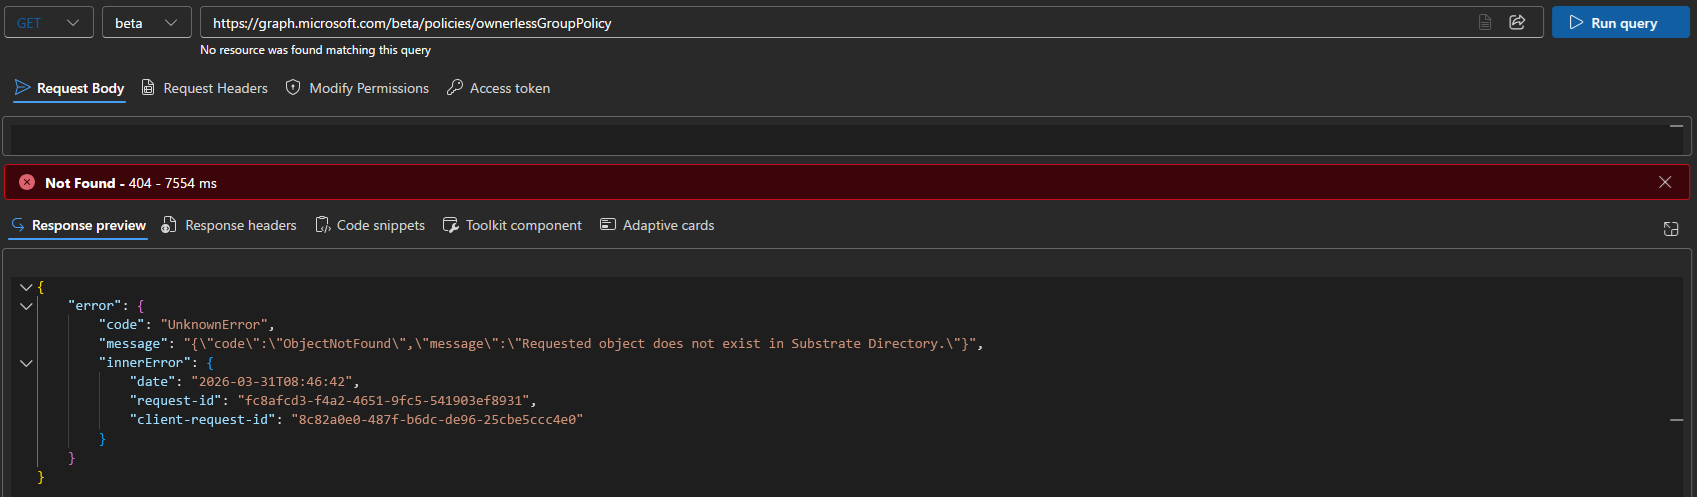Image resolution: width=1697 pixels, height=497 pixels.
Task: Show the Code snippets tab
Action: 370,225
